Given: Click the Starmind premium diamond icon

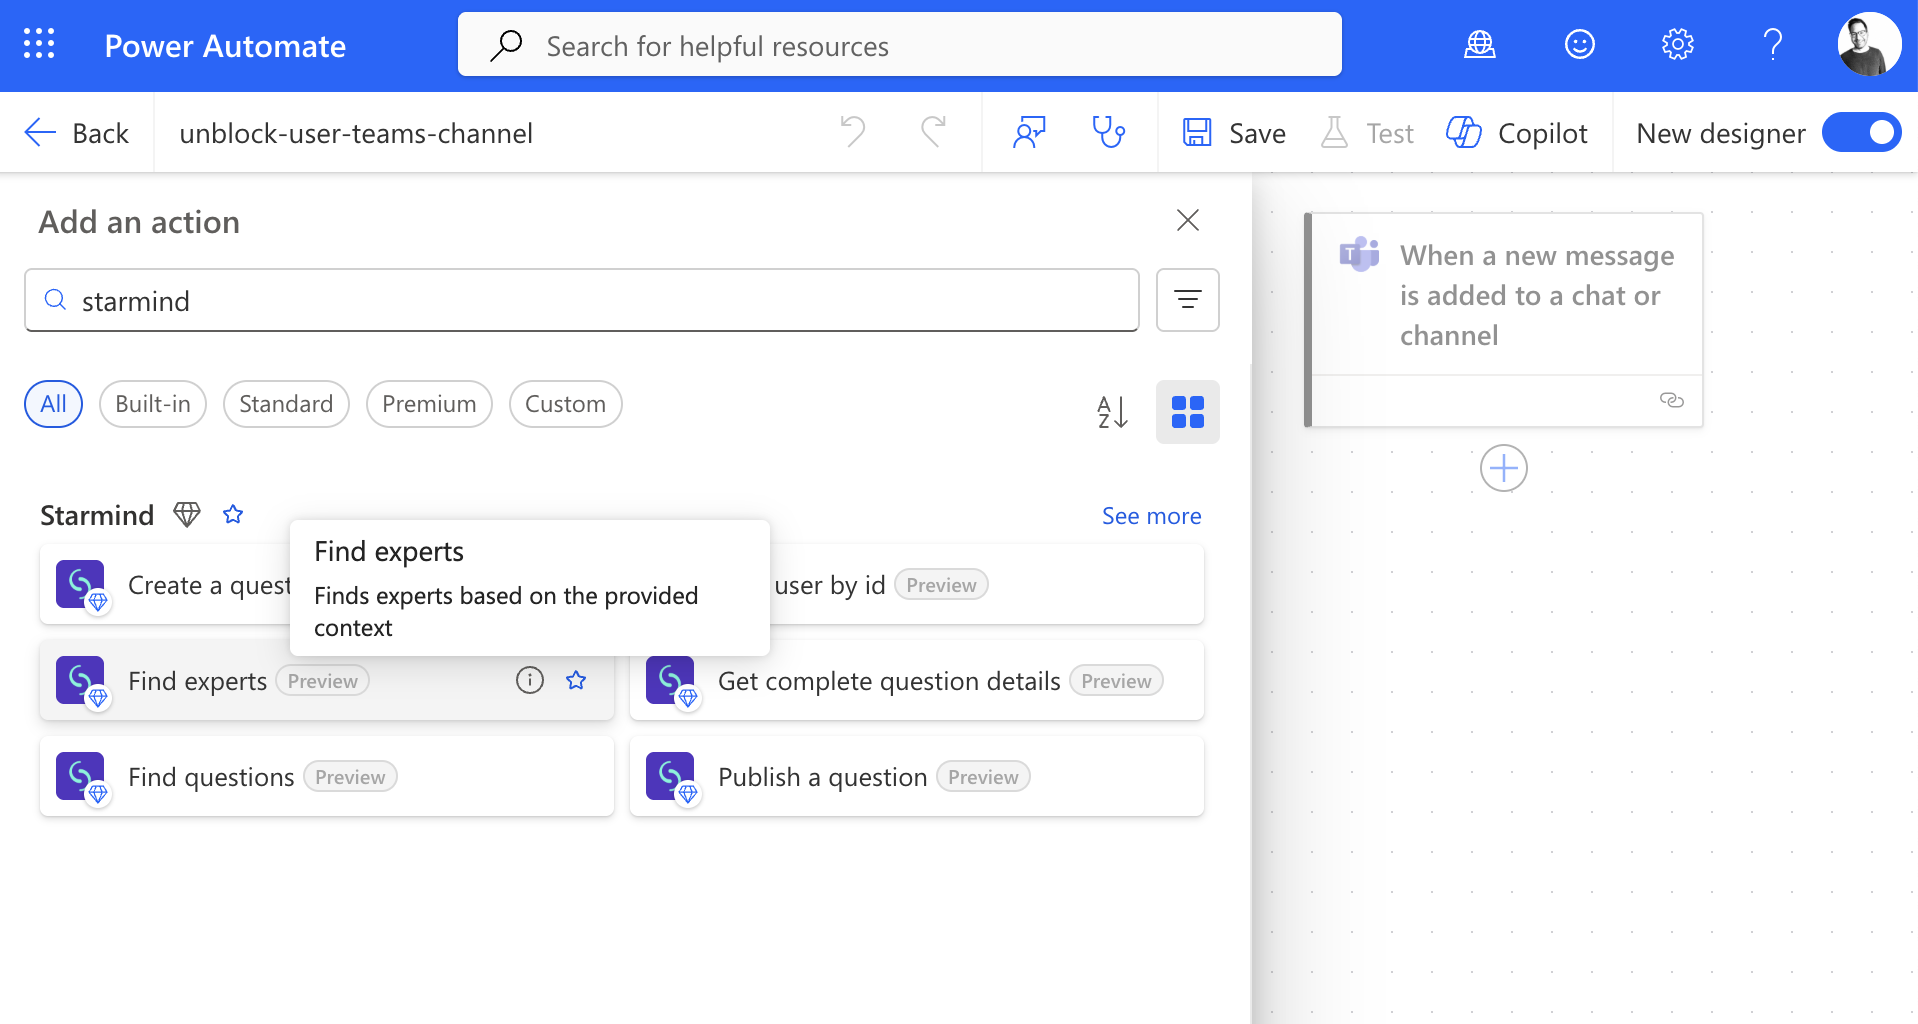Looking at the screenshot, I should (187, 514).
